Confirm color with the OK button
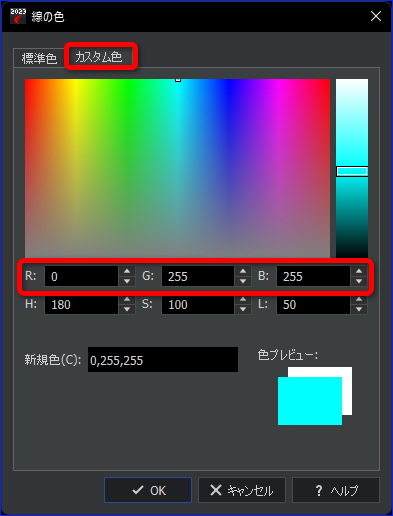The height and width of the screenshot is (516, 393). point(148,490)
